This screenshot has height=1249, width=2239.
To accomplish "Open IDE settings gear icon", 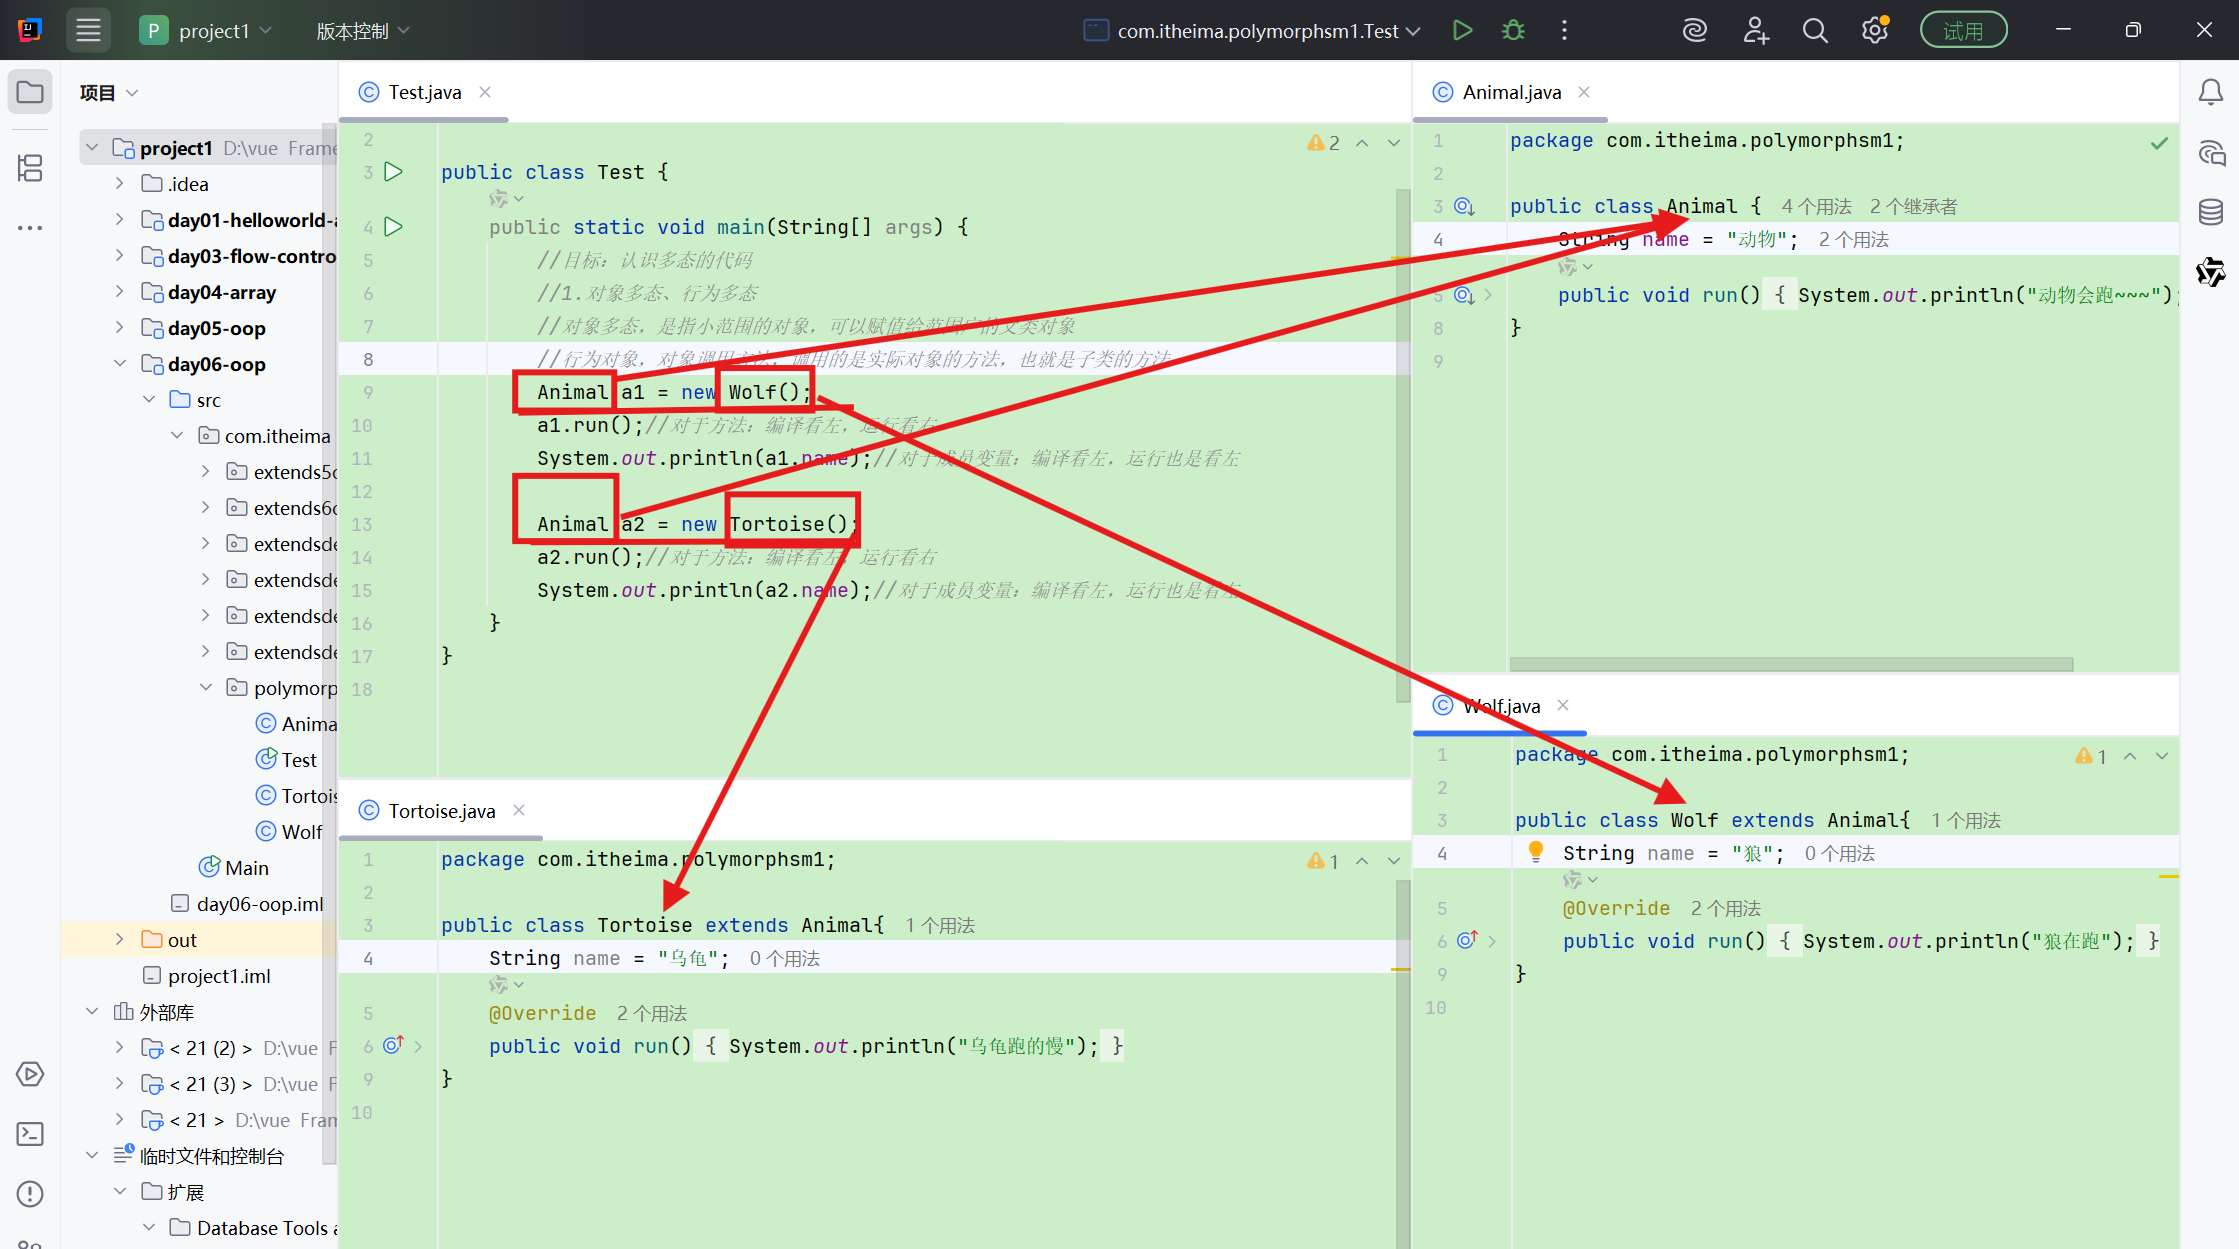I will click(x=1874, y=30).
